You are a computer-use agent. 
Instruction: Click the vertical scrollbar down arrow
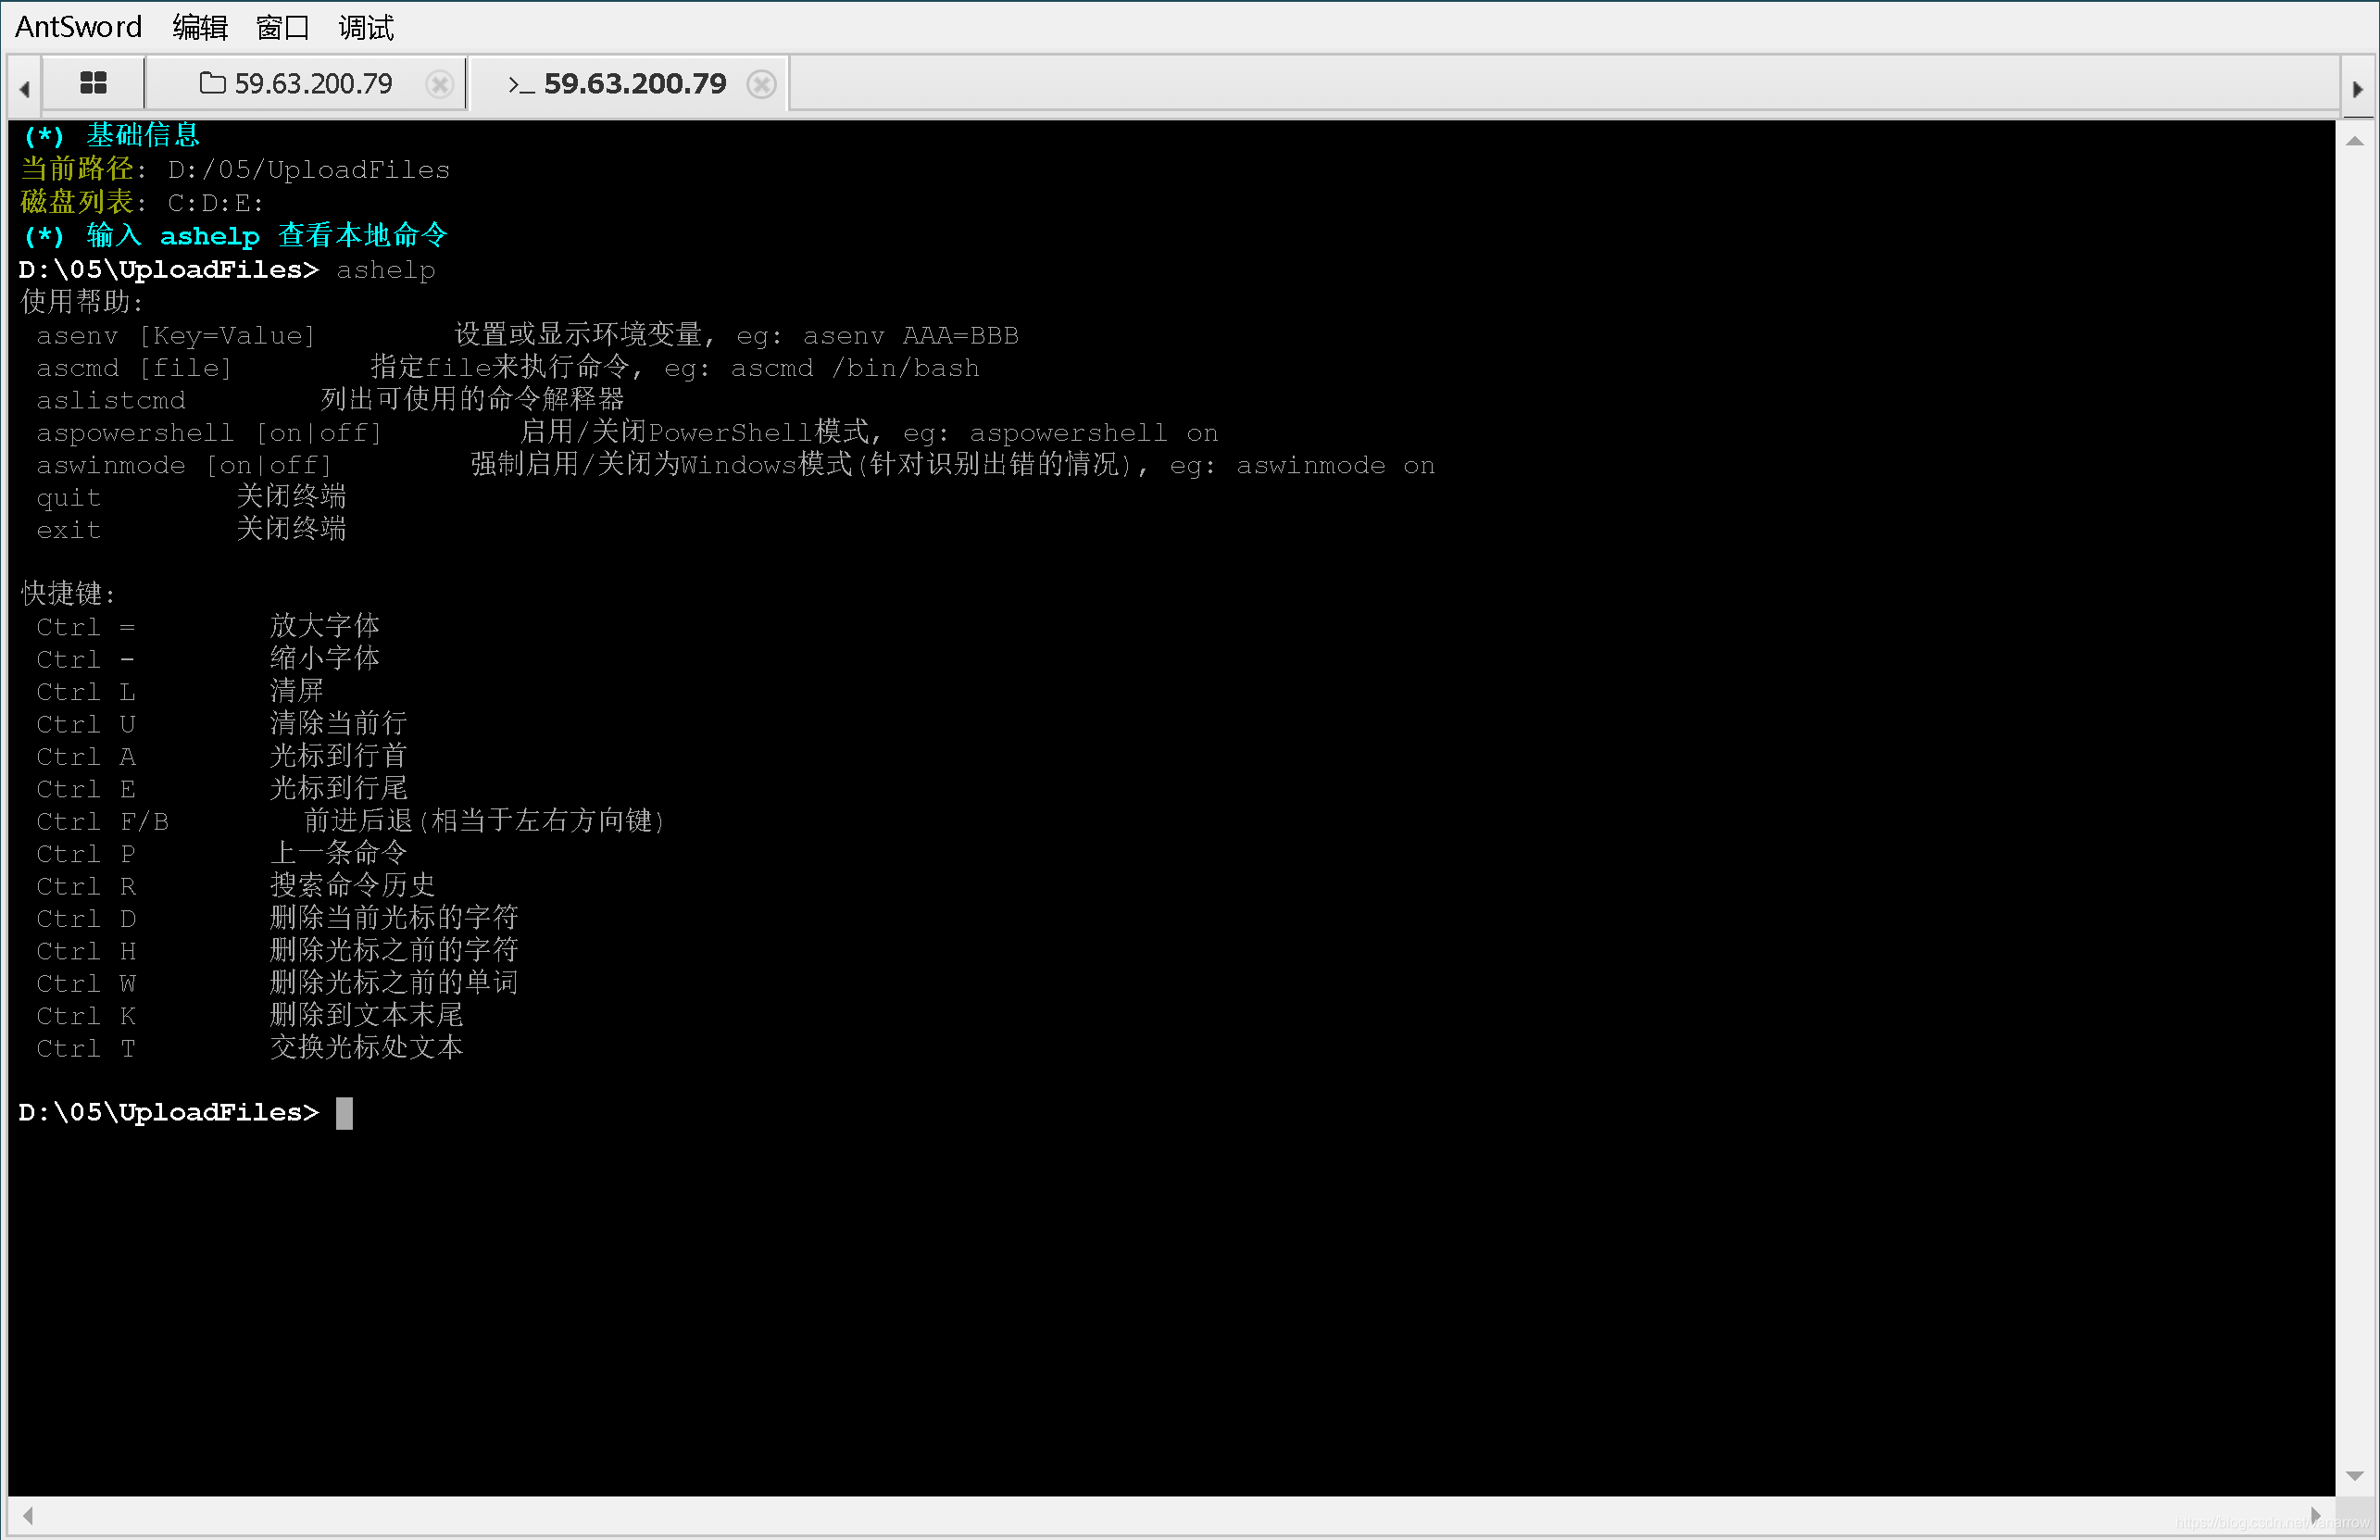tap(2355, 1476)
